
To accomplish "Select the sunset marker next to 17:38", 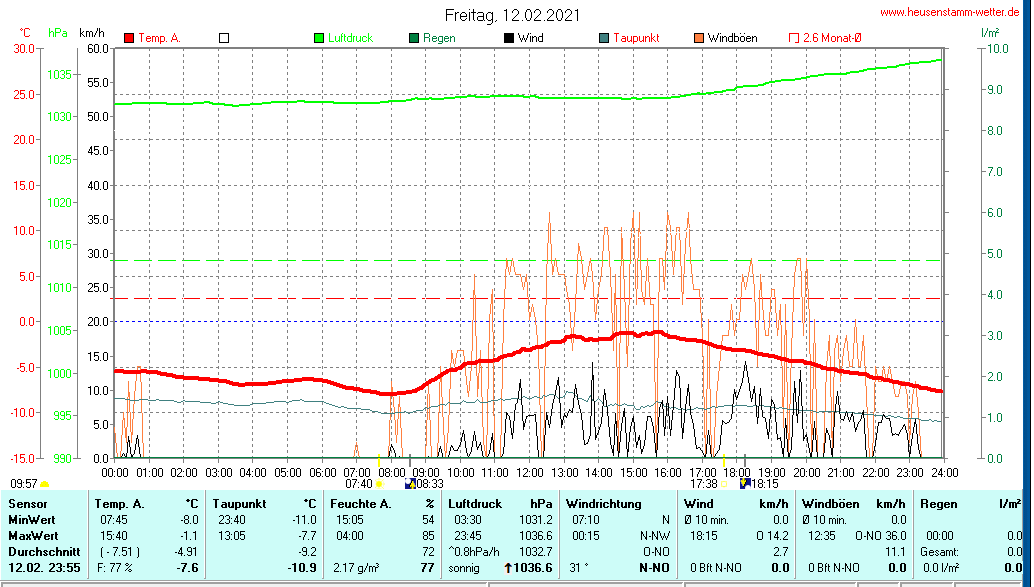I will click(x=725, y=484).
